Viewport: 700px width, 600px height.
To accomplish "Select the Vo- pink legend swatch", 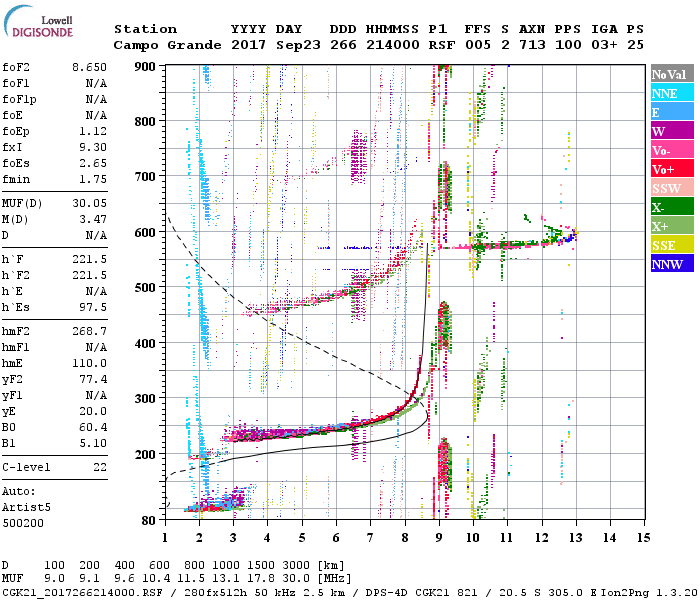I will [672, 150].
